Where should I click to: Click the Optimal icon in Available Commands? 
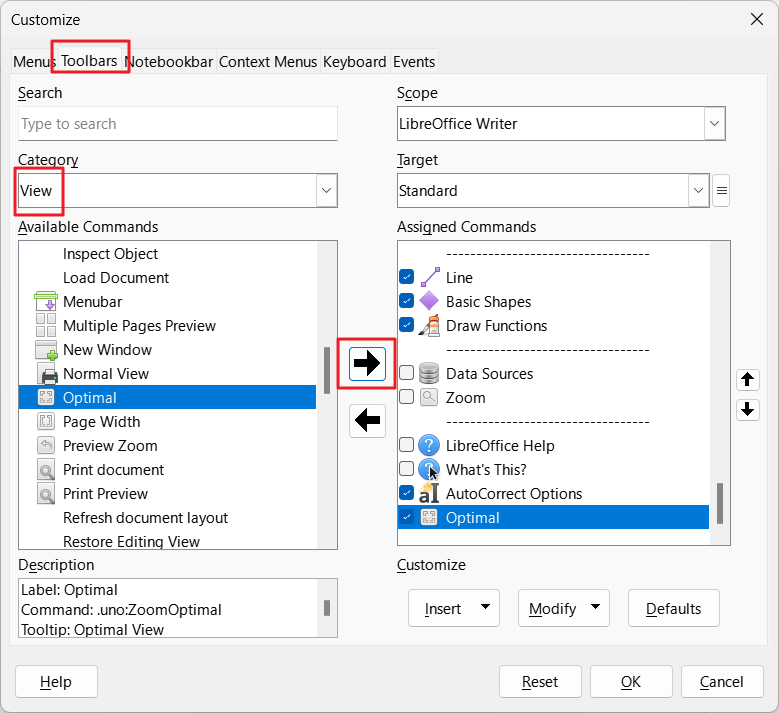(x=46, y=397)
